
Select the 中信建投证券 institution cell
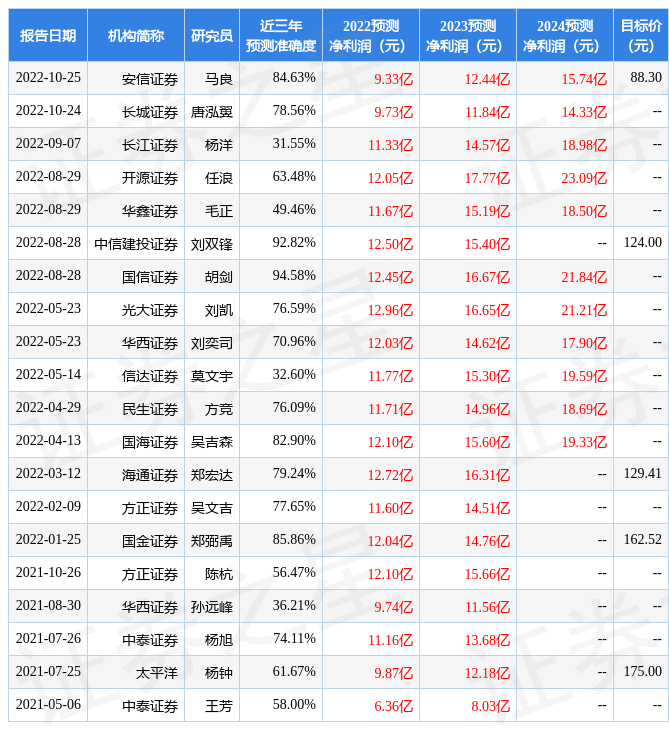pos(136,244)
